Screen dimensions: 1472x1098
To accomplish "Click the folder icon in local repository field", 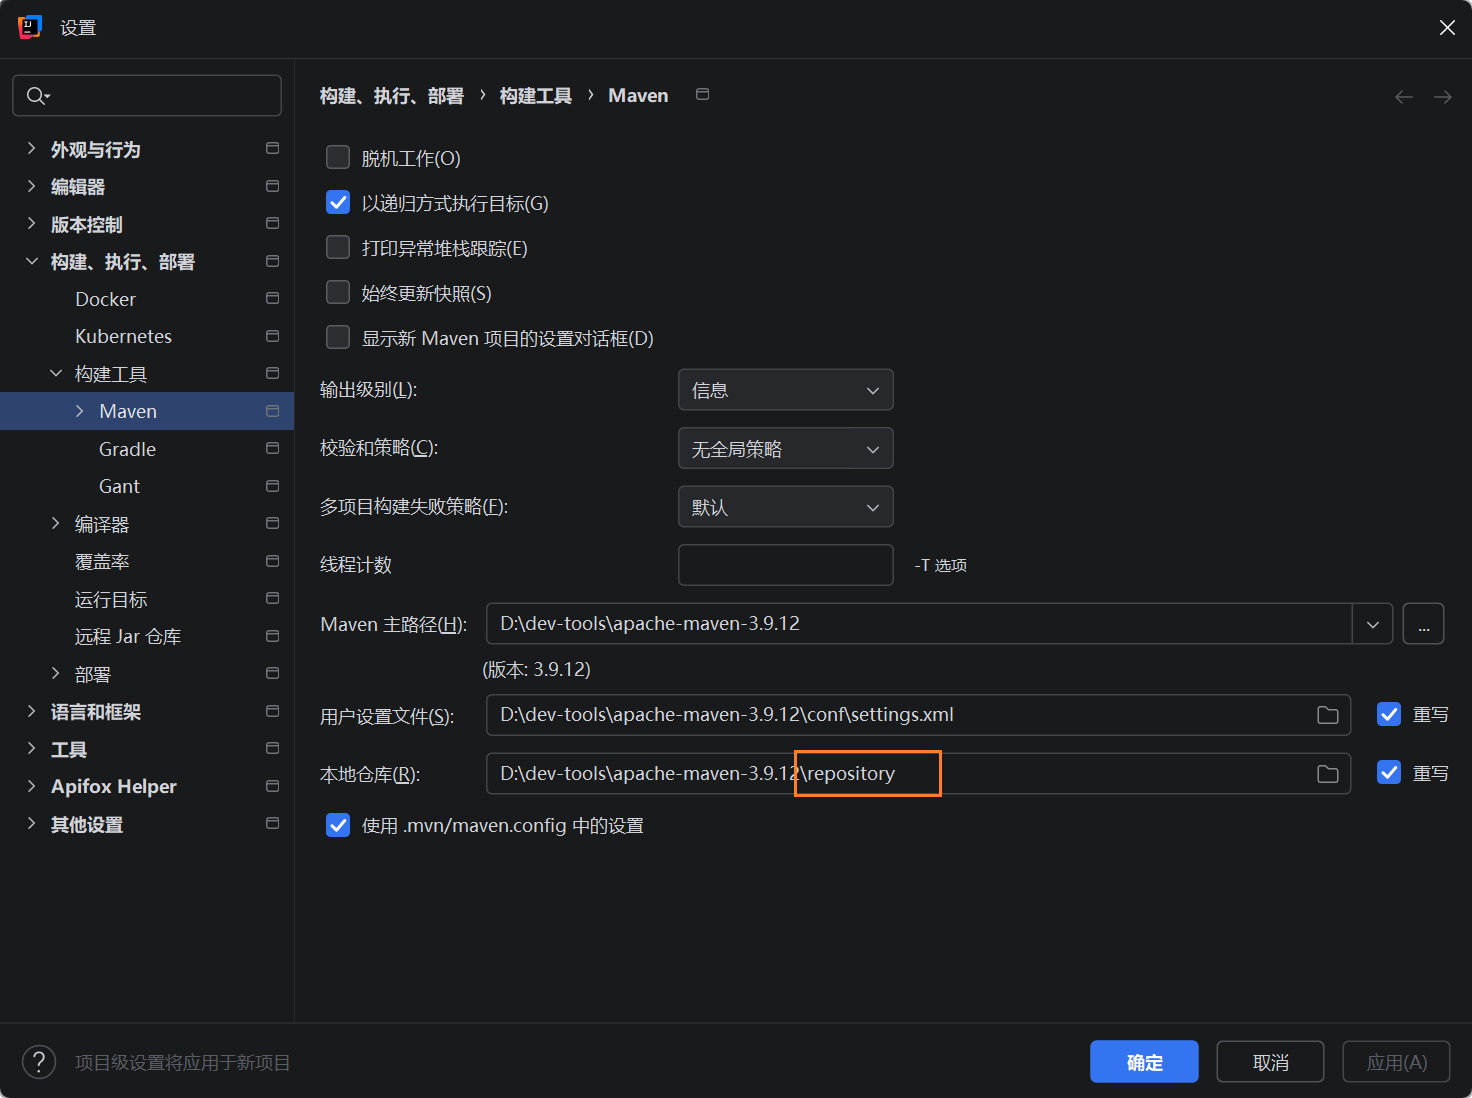I will tap(1327, 774).
